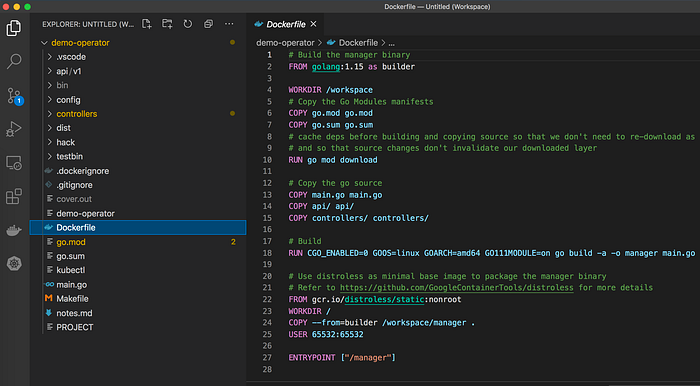Open the Remote Explorer view

tap(14, 163)
